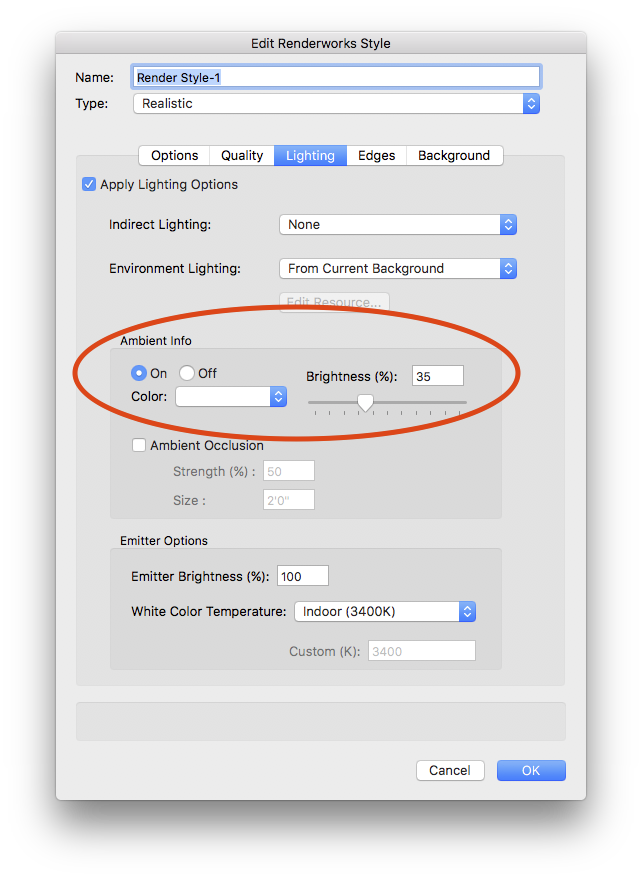
Task: Click the Brightness (%) value field
Action: pyautogui.click(x=437, y=376)
